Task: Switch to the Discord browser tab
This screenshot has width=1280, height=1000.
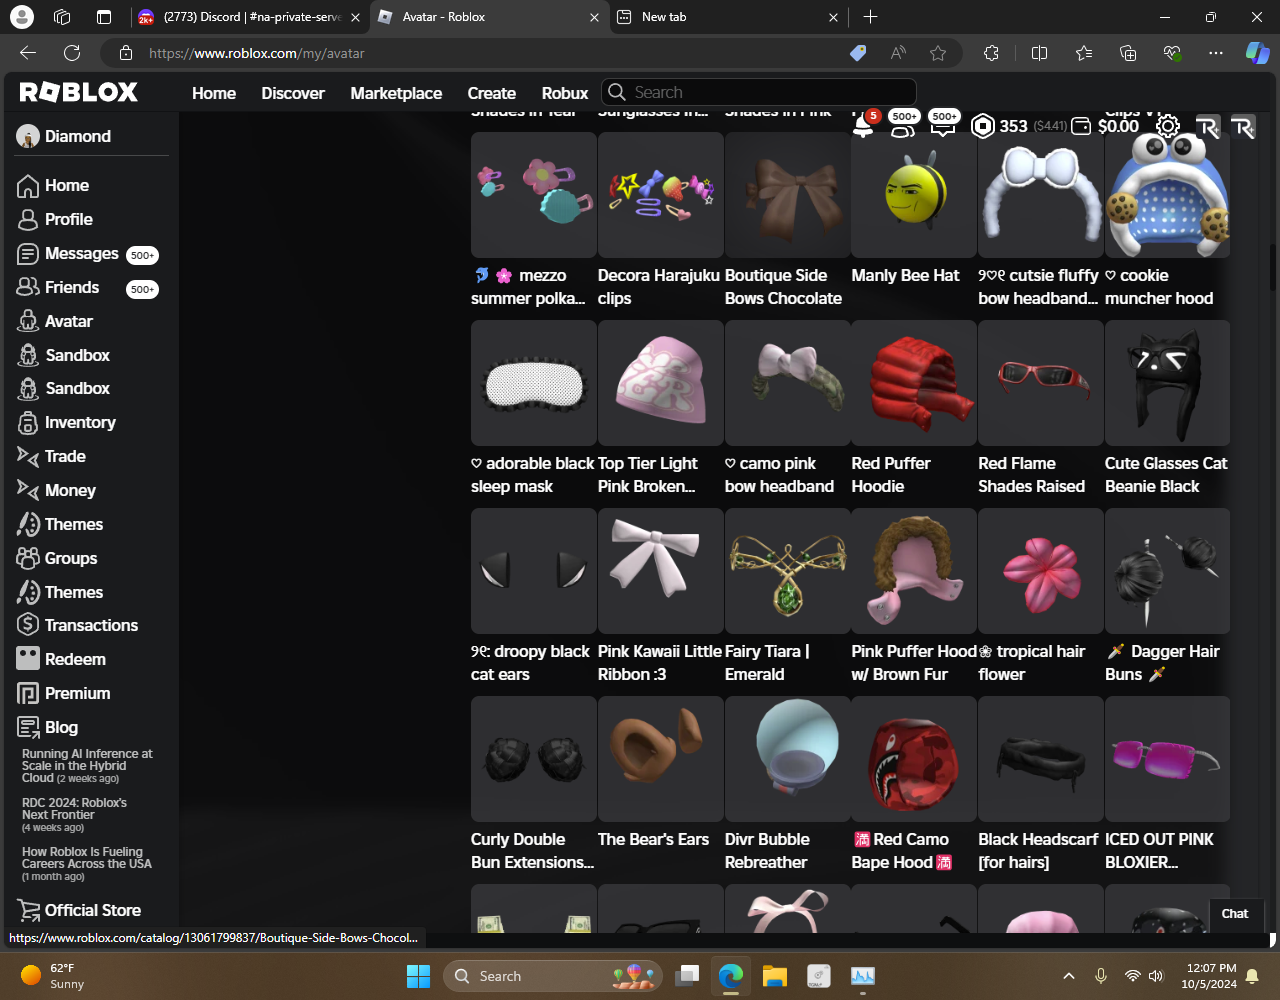Action: tap(252, 17)
